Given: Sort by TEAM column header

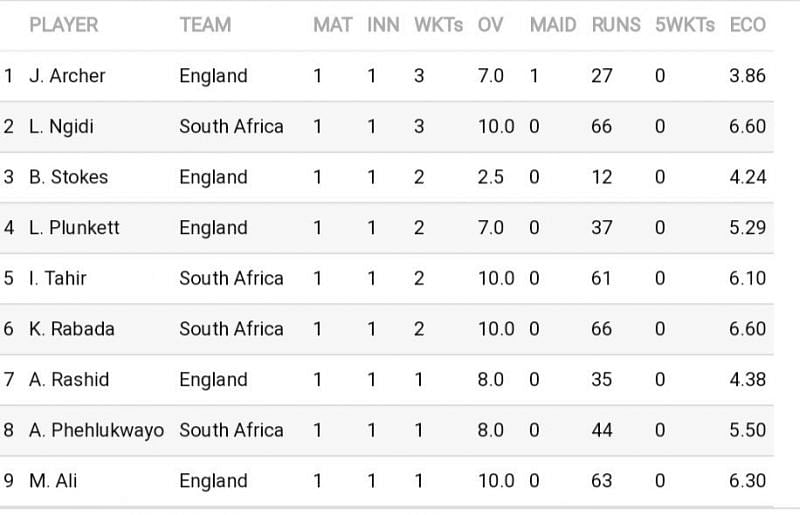Looking at the screenshot, I should [x=205, y=24].
